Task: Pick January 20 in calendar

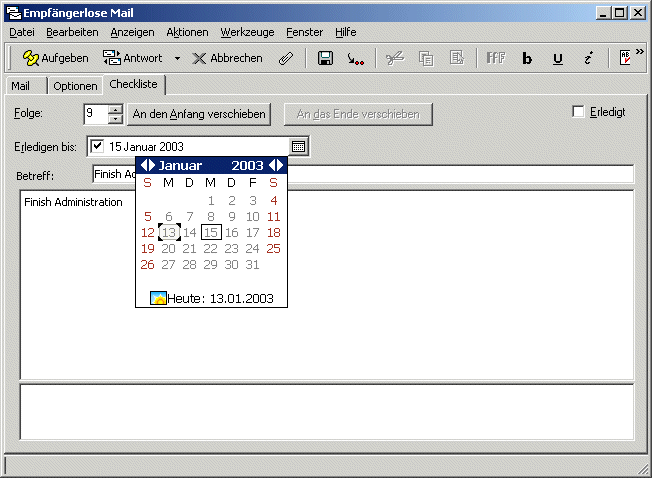Action: pos(168,249)
